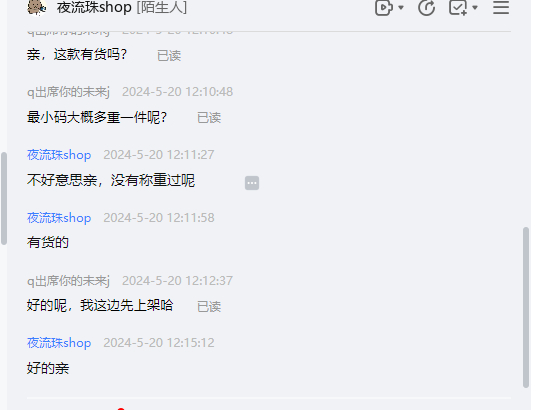Image resolution: width=537 pixels, height=410 pixels.
Task: Click the 夜流珠shop sender name at 12:11:58
Action: click(59, 218)
